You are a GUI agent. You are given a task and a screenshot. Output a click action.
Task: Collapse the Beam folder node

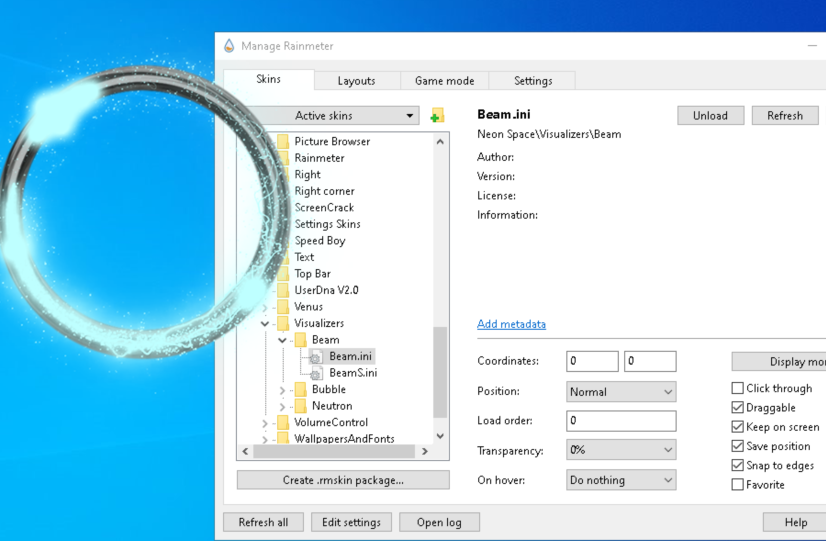282,340
